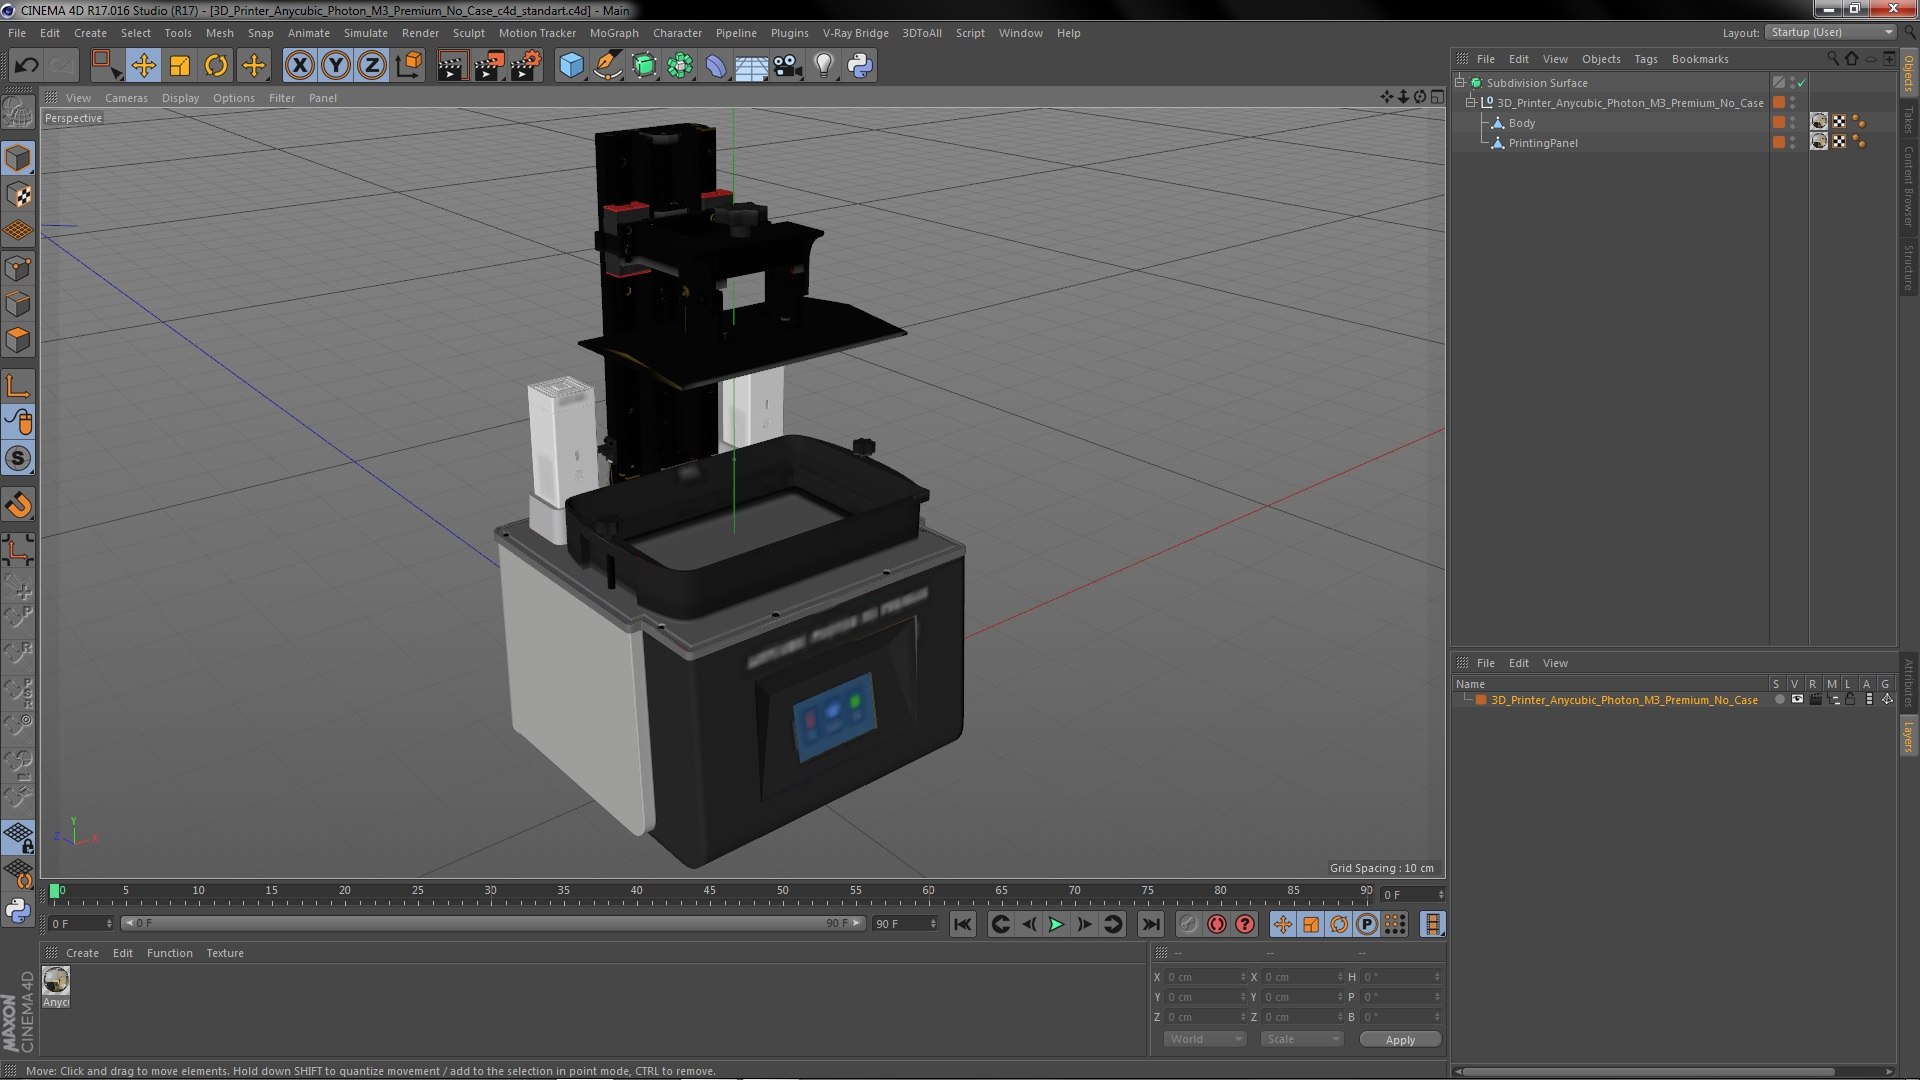Collapse the Subdivision Surface tree item
Screen dimensions: 1920x1080
[1460, 83]
